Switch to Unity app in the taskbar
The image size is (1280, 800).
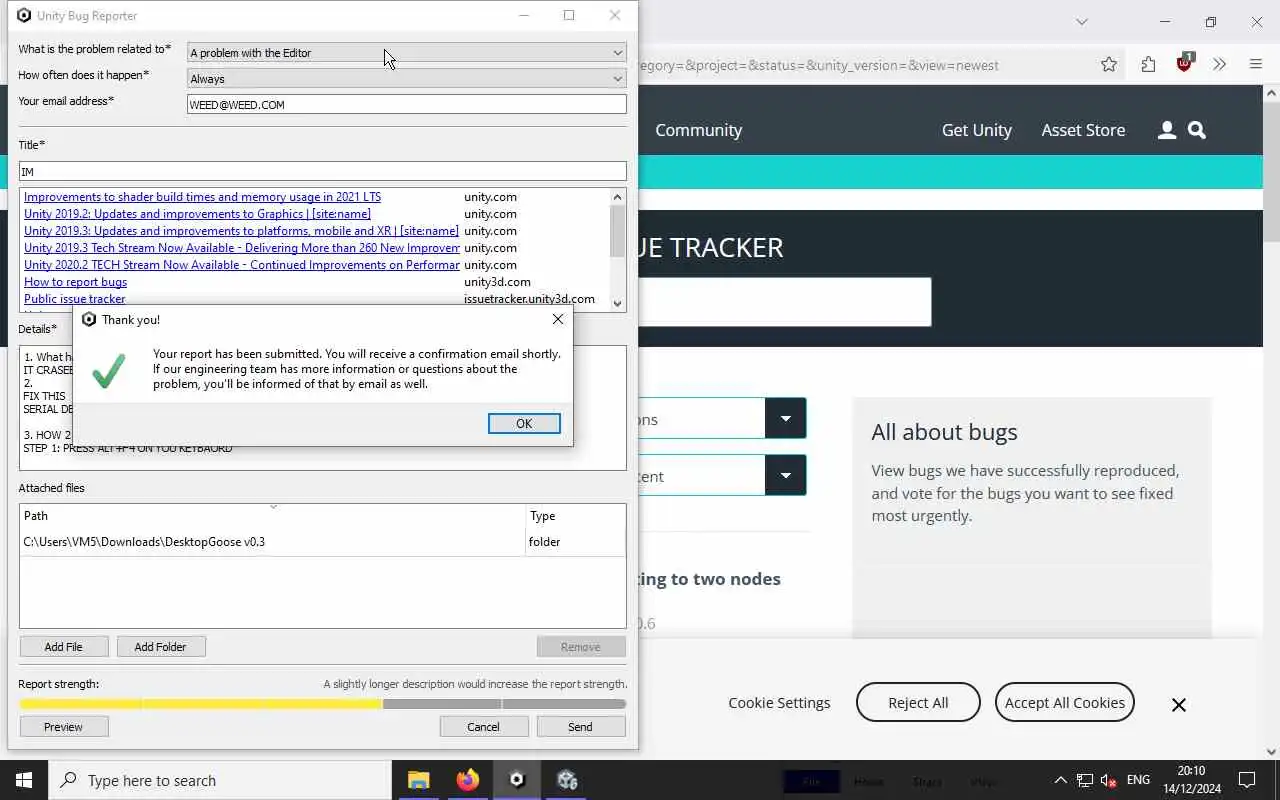[517, 780]
